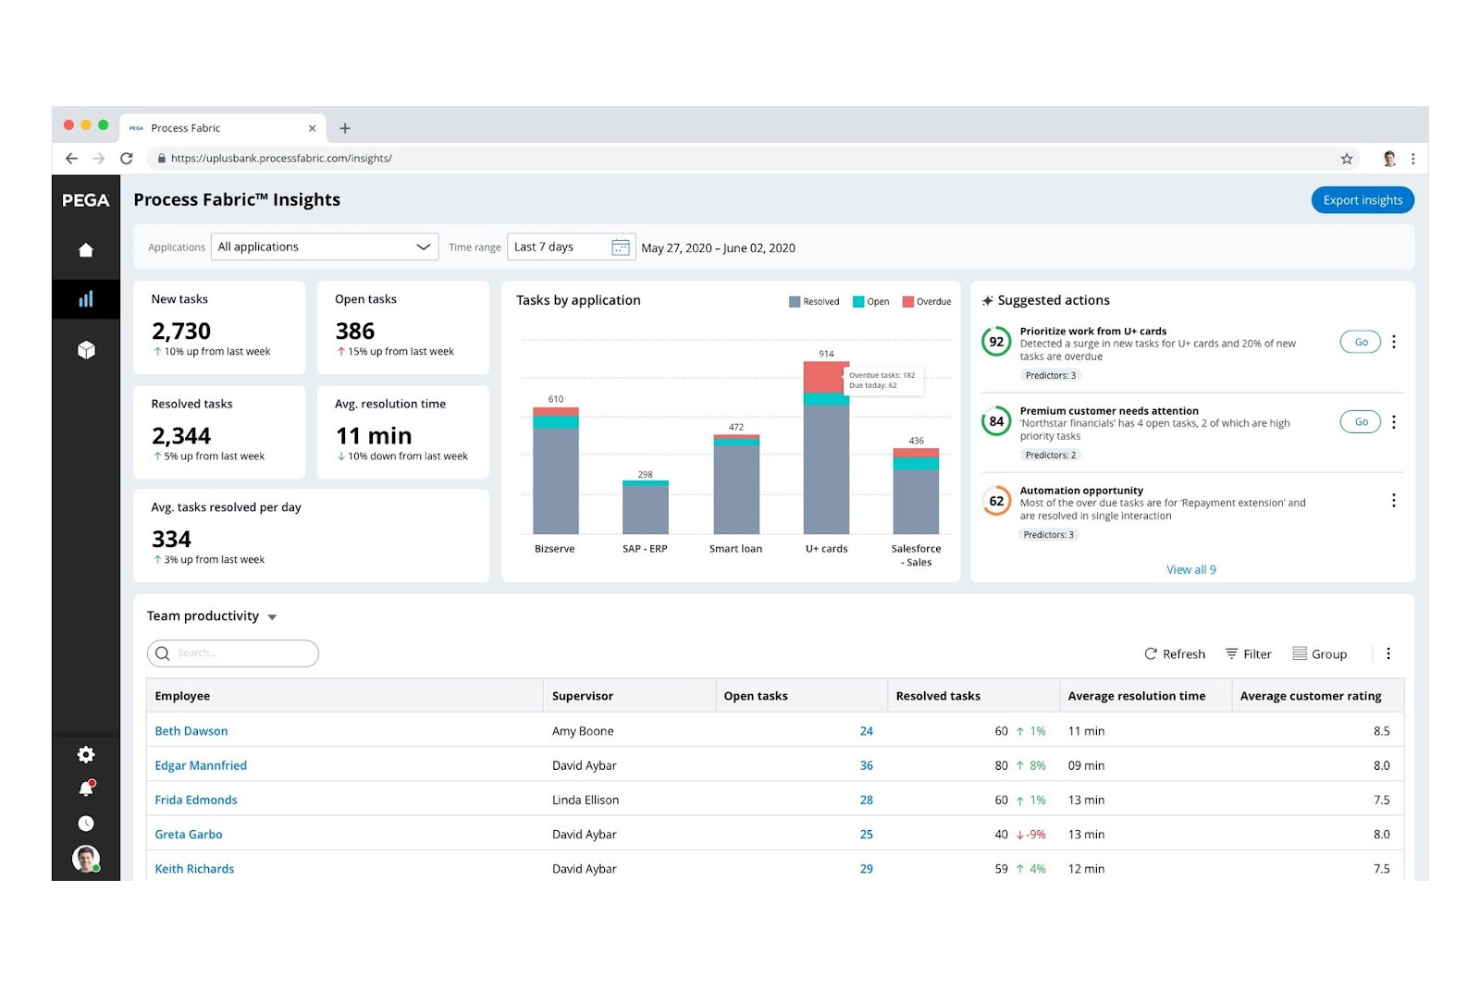
Task: Open the Edgar Mannfried employee link
Action: 201,766
